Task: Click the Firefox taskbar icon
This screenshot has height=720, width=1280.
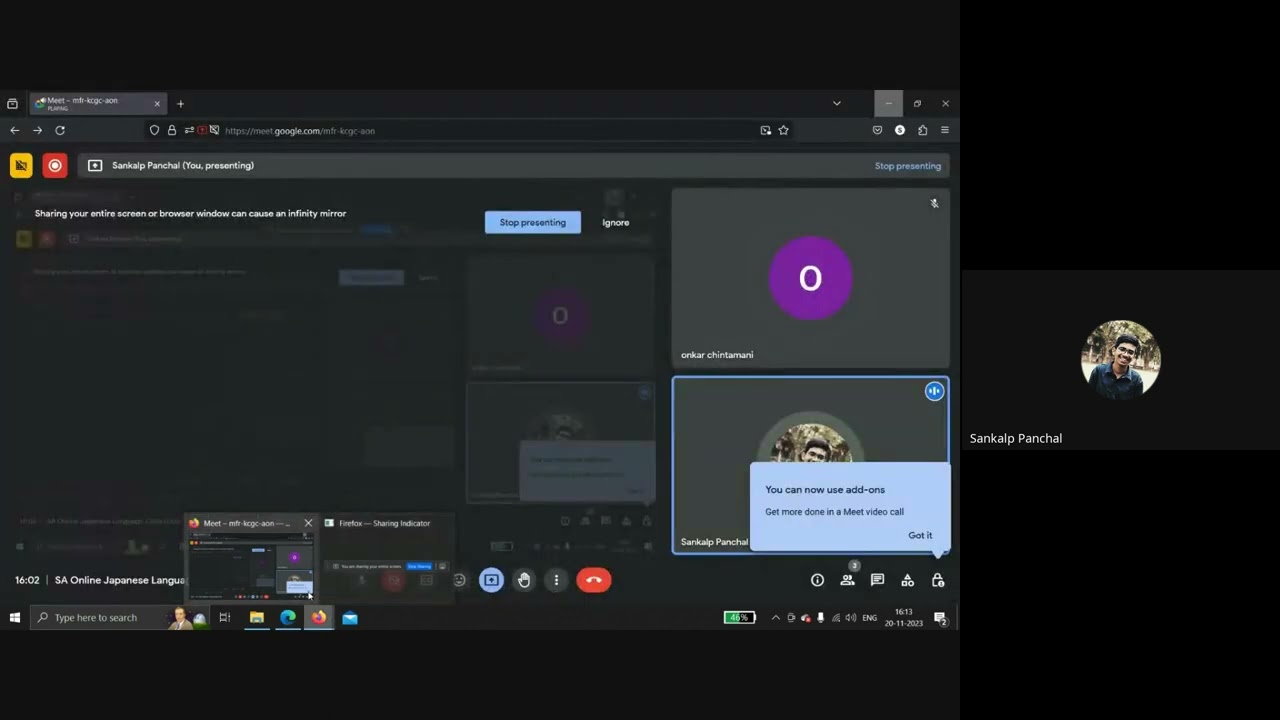Action: pos(319,618)
